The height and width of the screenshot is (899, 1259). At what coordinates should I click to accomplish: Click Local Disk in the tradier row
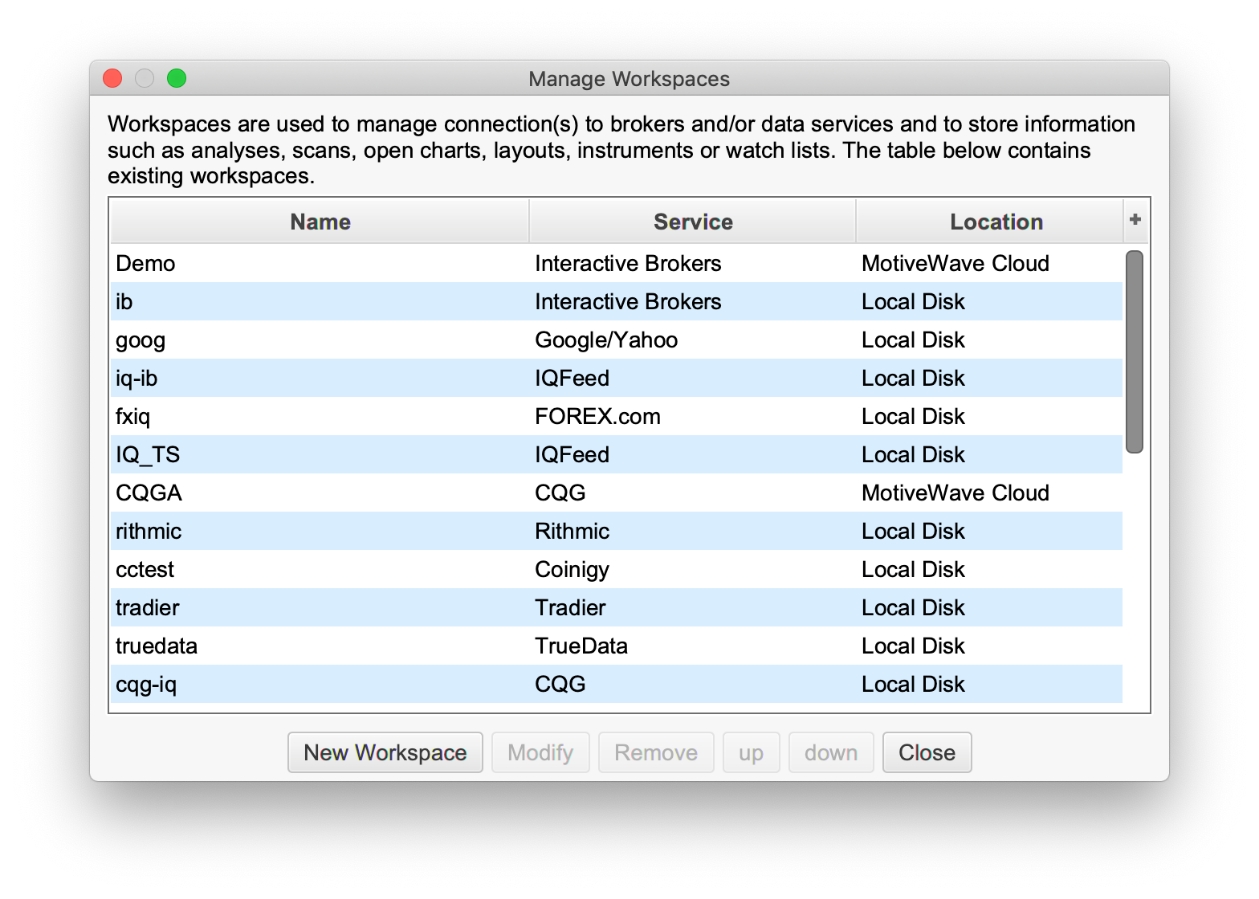click(913, 607)
